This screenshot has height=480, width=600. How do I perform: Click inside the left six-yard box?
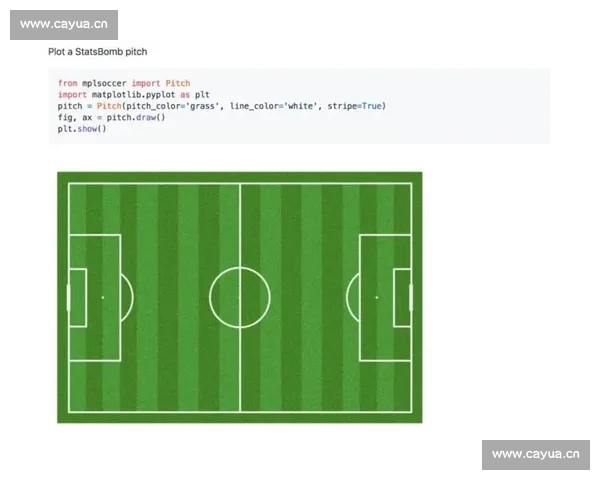[x=78, y=297]
